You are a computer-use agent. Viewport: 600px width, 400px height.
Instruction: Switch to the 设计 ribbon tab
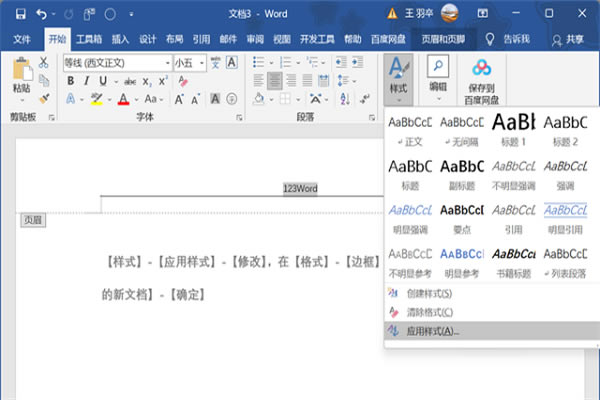coord(147,39)
